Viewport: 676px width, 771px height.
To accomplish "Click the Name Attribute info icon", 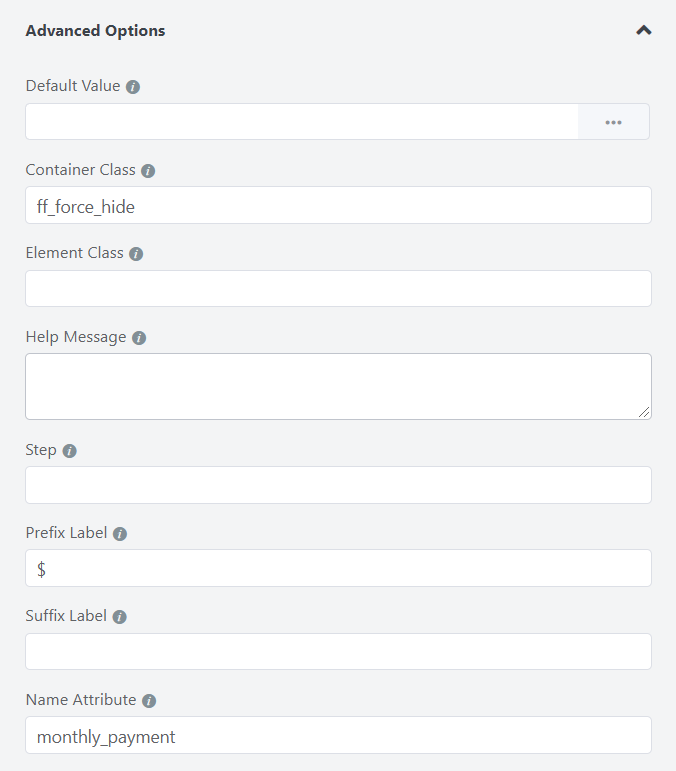I will pos(149,701).
